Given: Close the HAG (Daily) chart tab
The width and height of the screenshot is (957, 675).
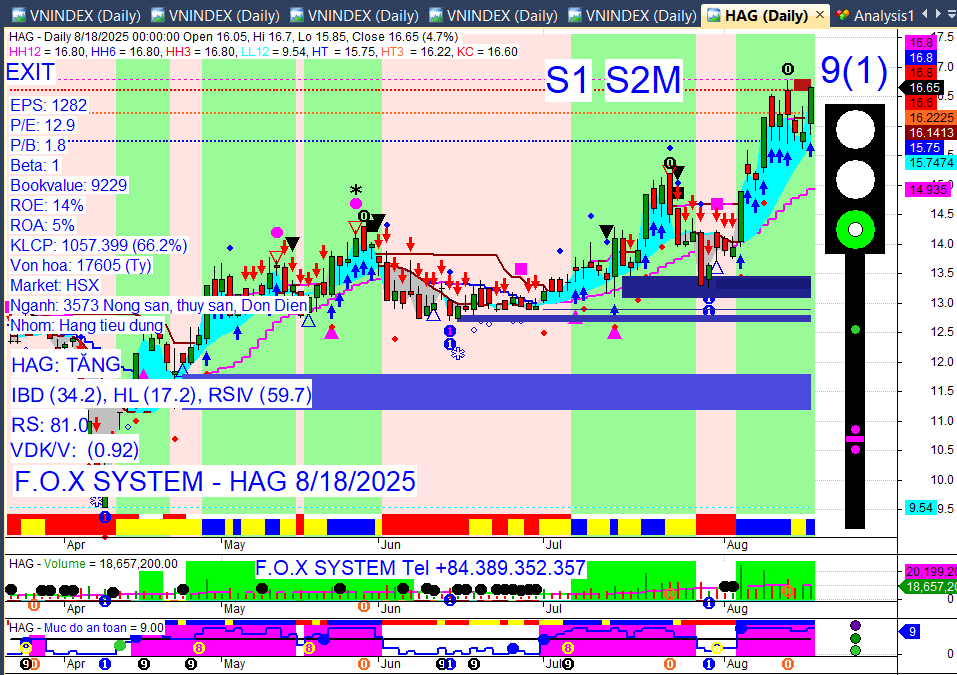Looking at the screenshot, I should tap(820, 15).
